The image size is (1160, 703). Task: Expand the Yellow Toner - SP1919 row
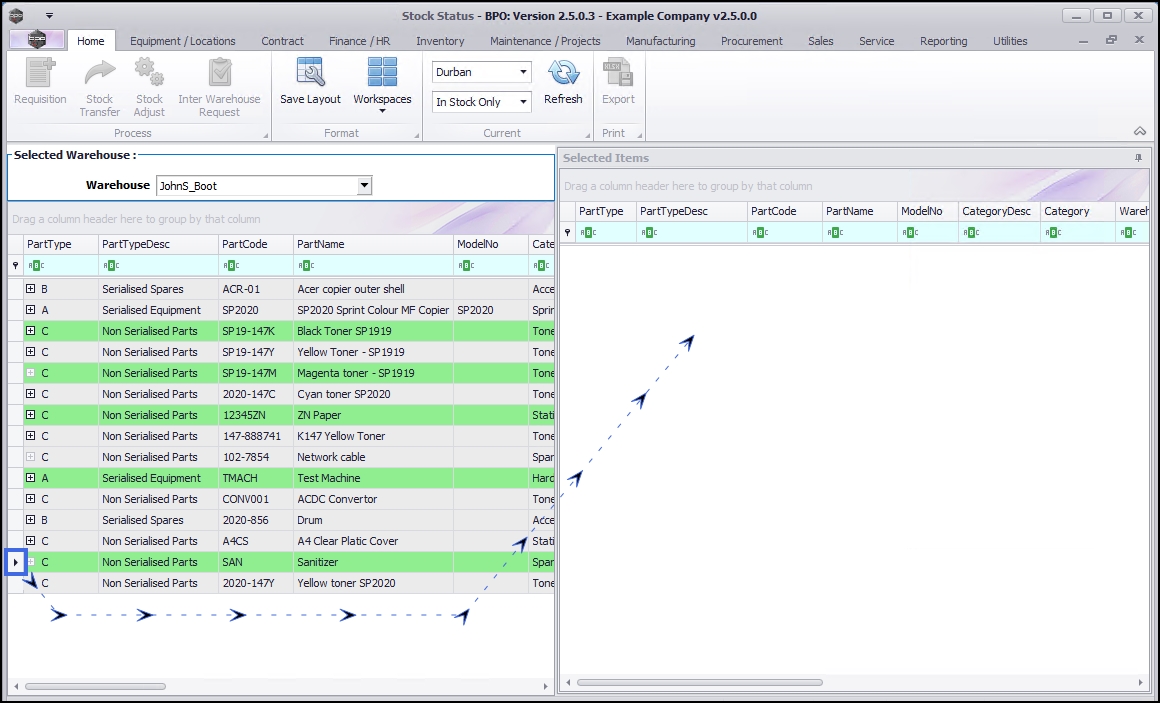coord(30,352)
